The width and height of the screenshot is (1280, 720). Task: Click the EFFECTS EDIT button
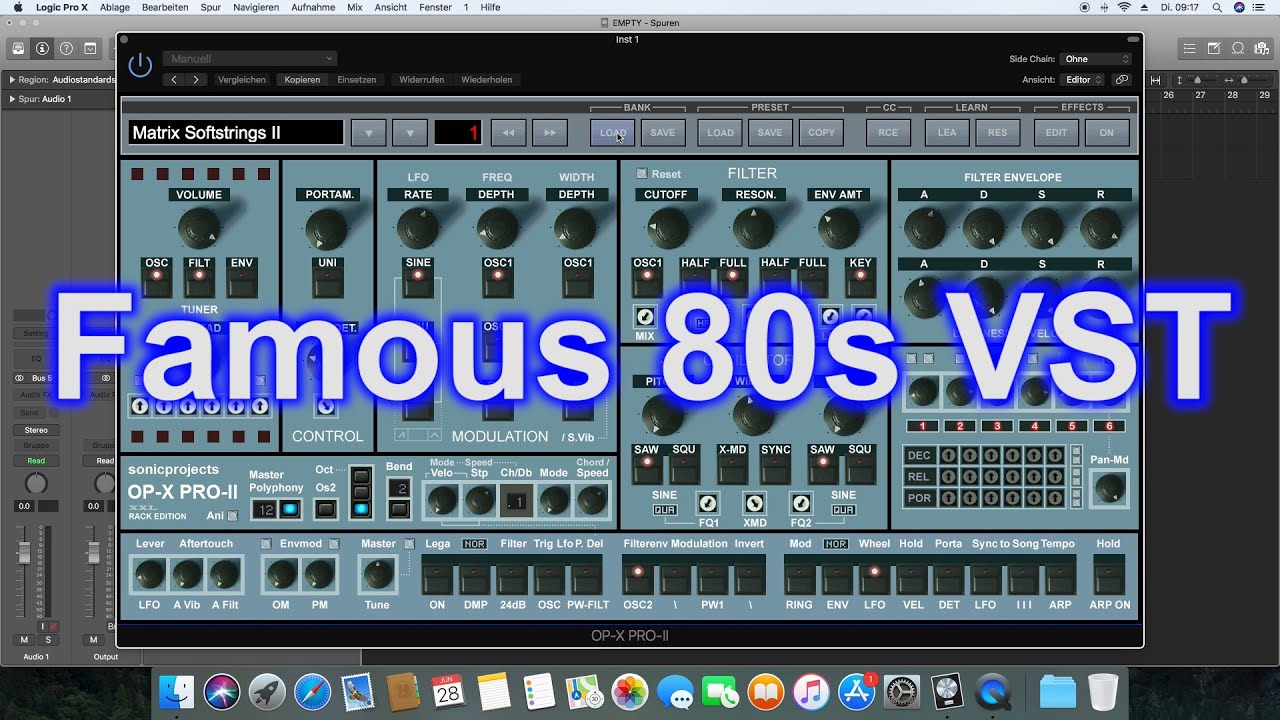[1056, 132]
